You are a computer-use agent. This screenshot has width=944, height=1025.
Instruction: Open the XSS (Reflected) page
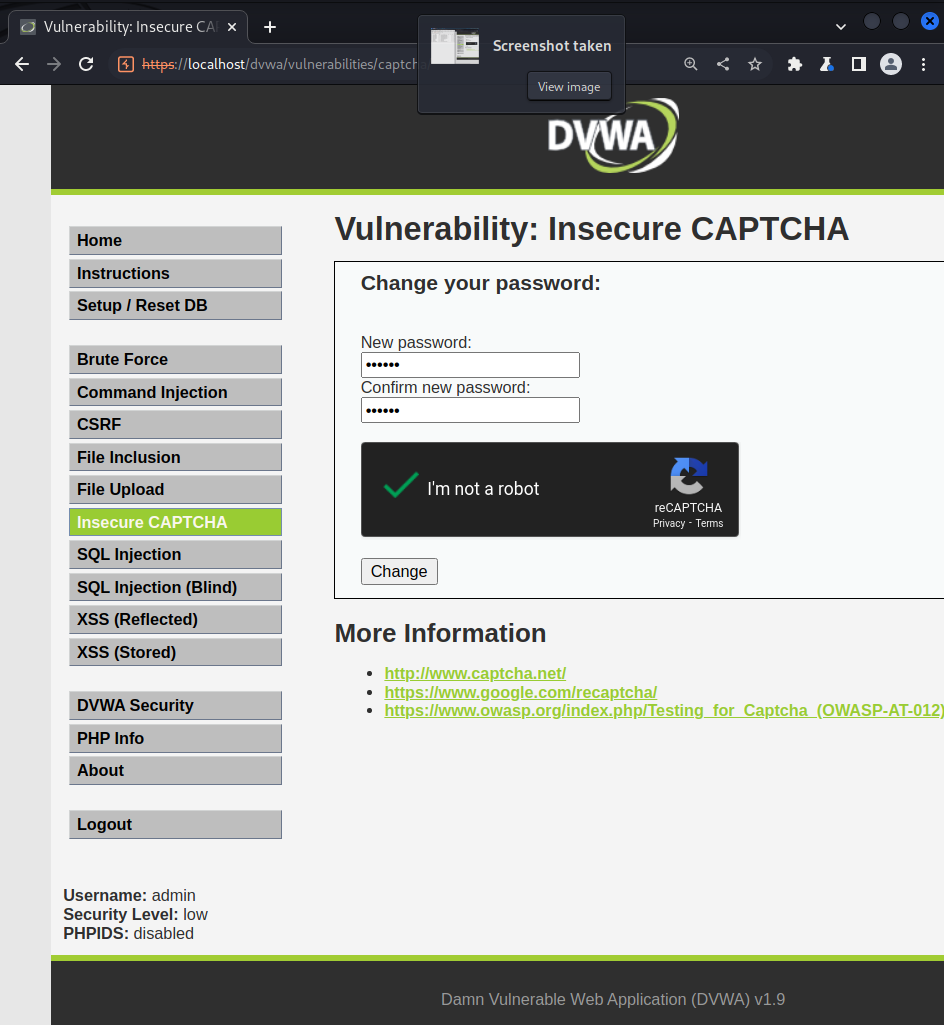[175, 619]
